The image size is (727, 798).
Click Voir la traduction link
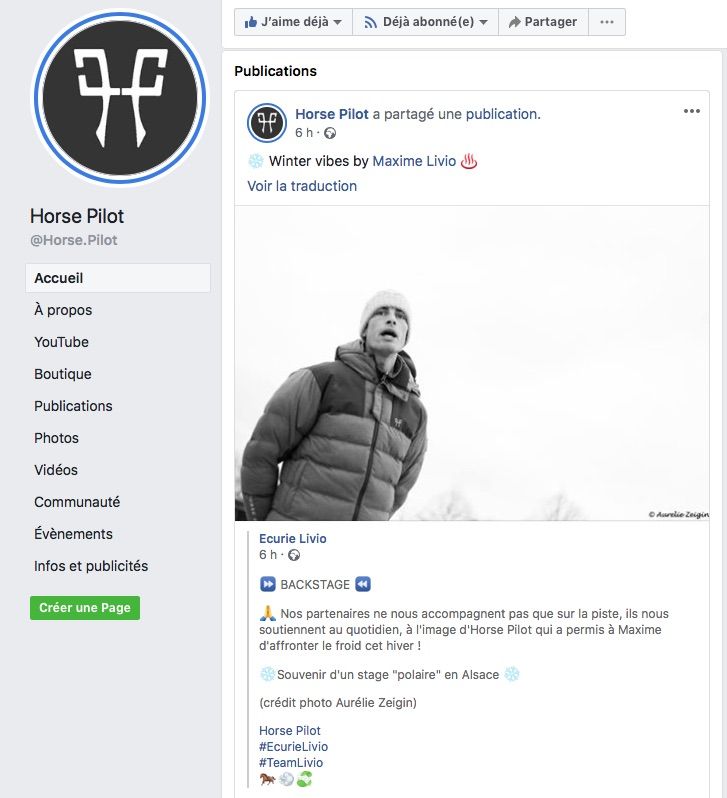pos(302,186)
